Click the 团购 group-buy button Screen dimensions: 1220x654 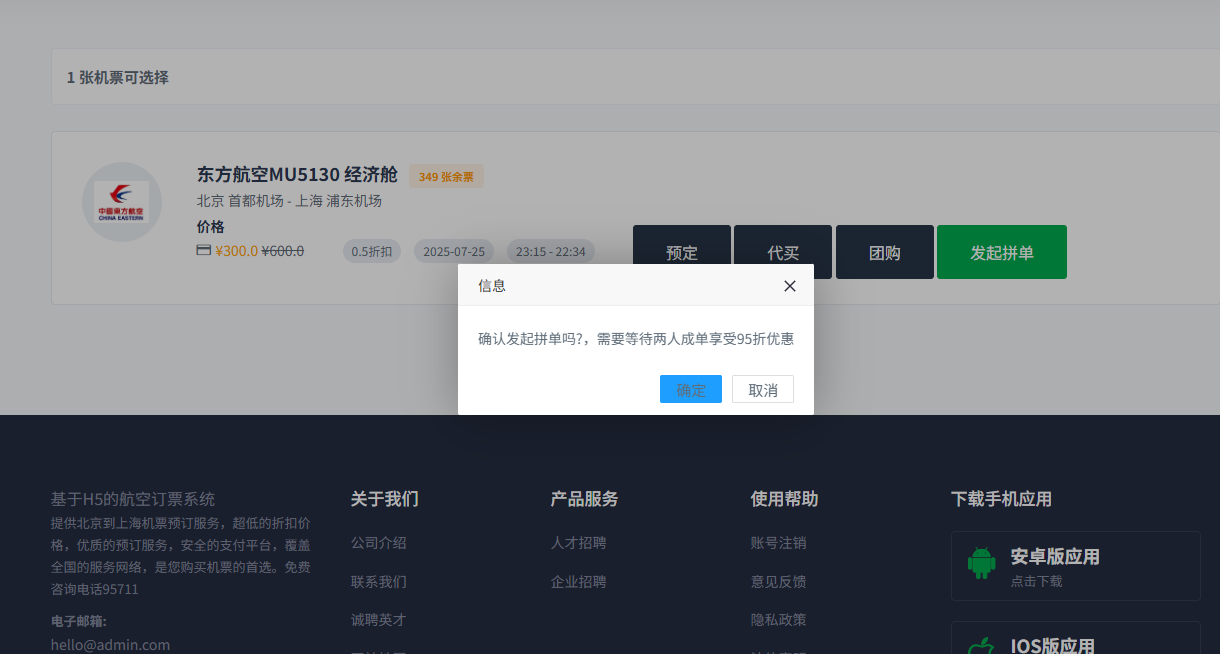885,252
